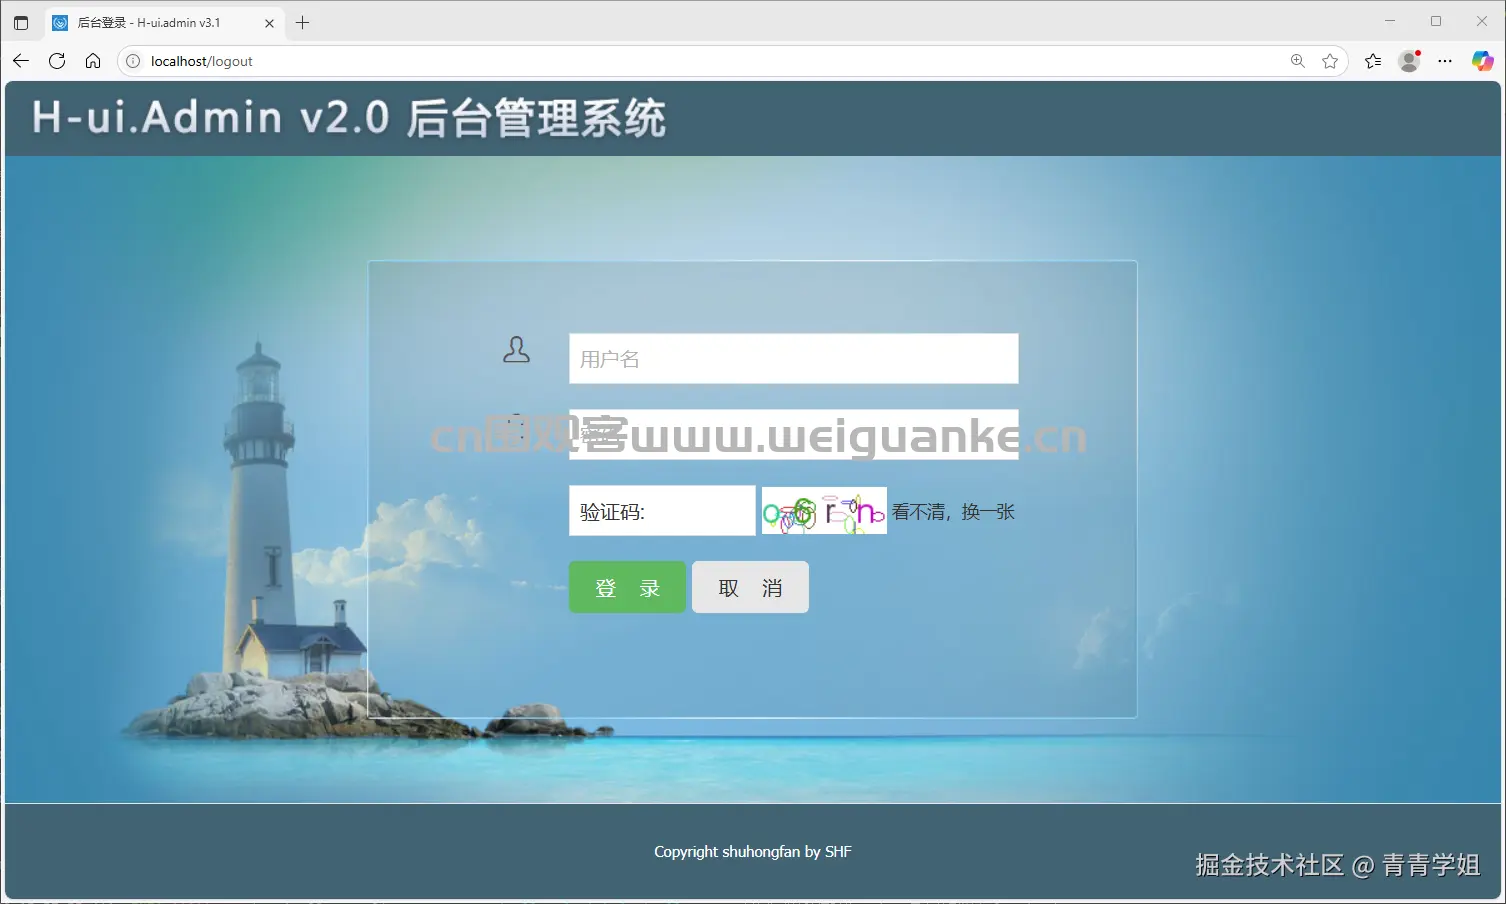Click the star icon to bookmark this page
This screenshot has width=1506, height=904.
click(1331, 60)
